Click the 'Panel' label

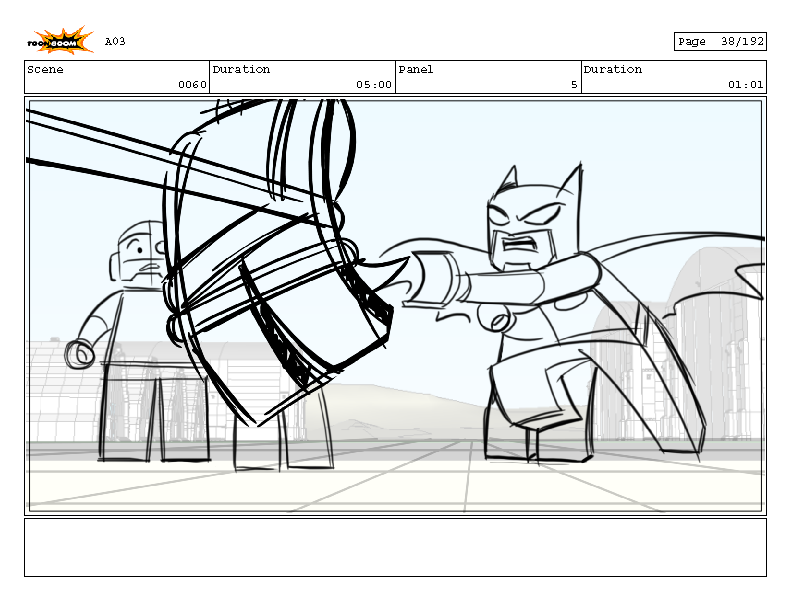coord(416,70)
